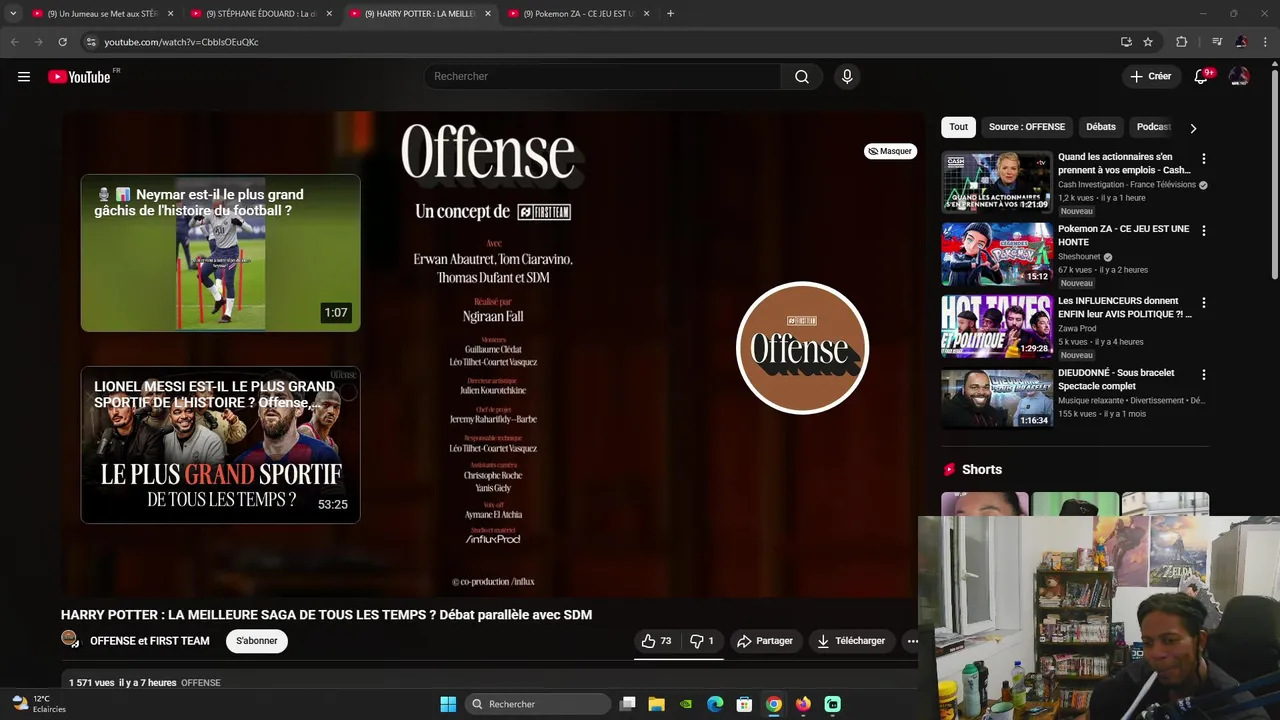The image size is (1280, 720).
Task: Open Chrome extensions puzzle icon
Action: pos(1181,42)
